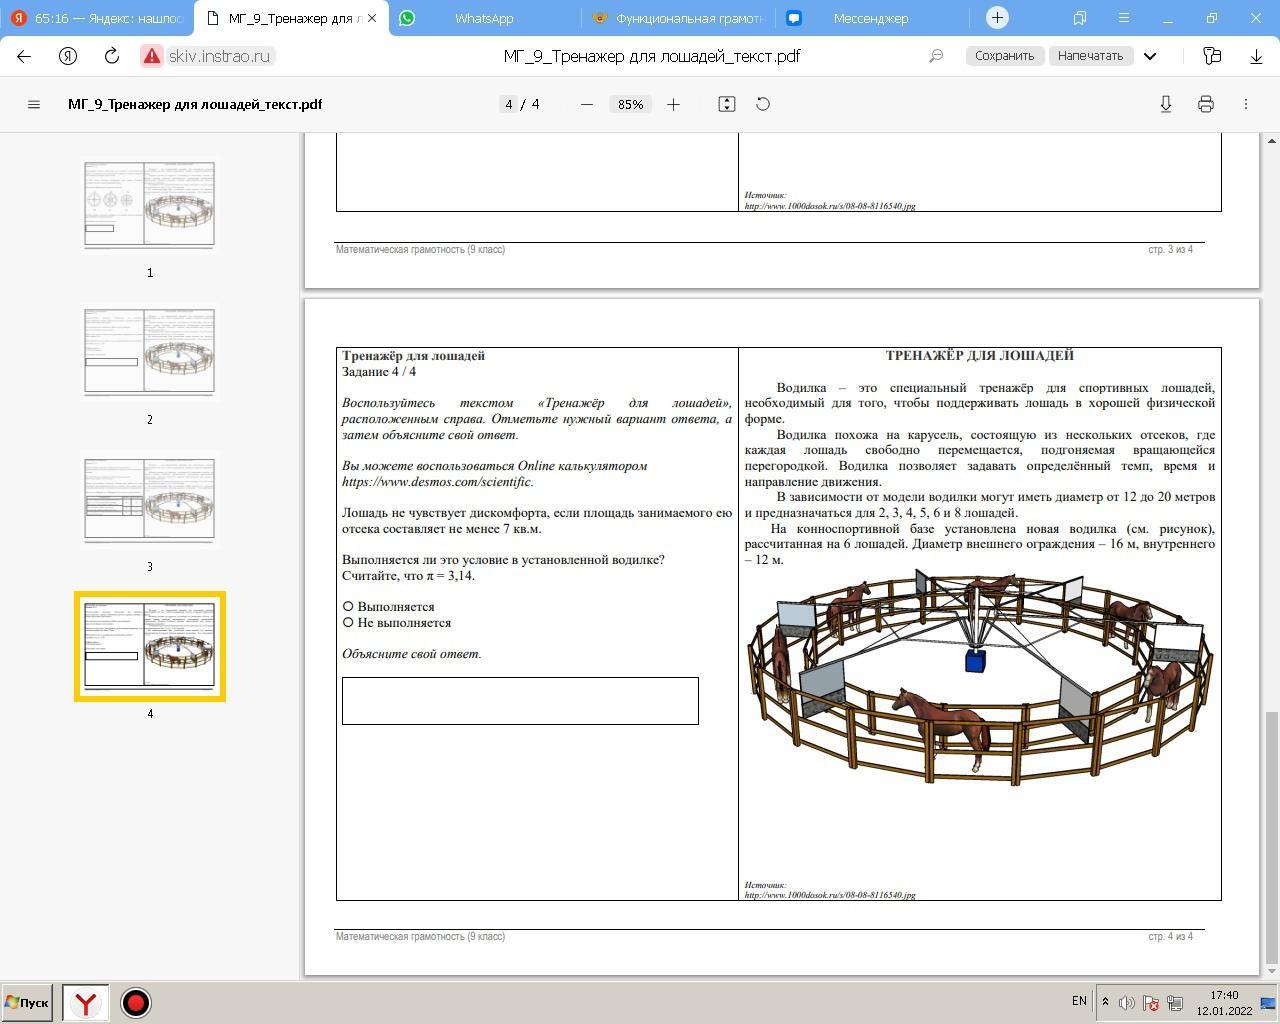
Task: Close the PDF tab
Action: point(372,18)
